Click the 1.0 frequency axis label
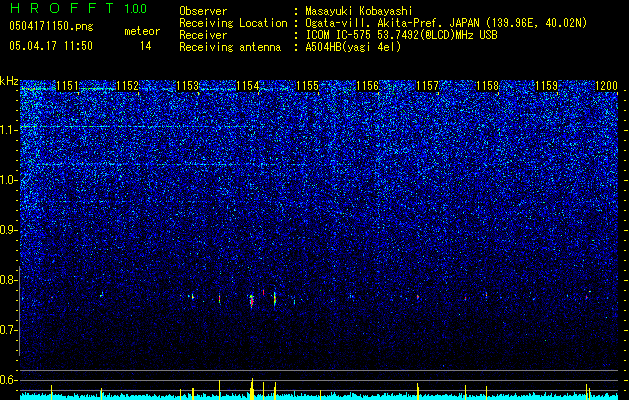The width and height of the screenshot is (629, 400). 9,180
